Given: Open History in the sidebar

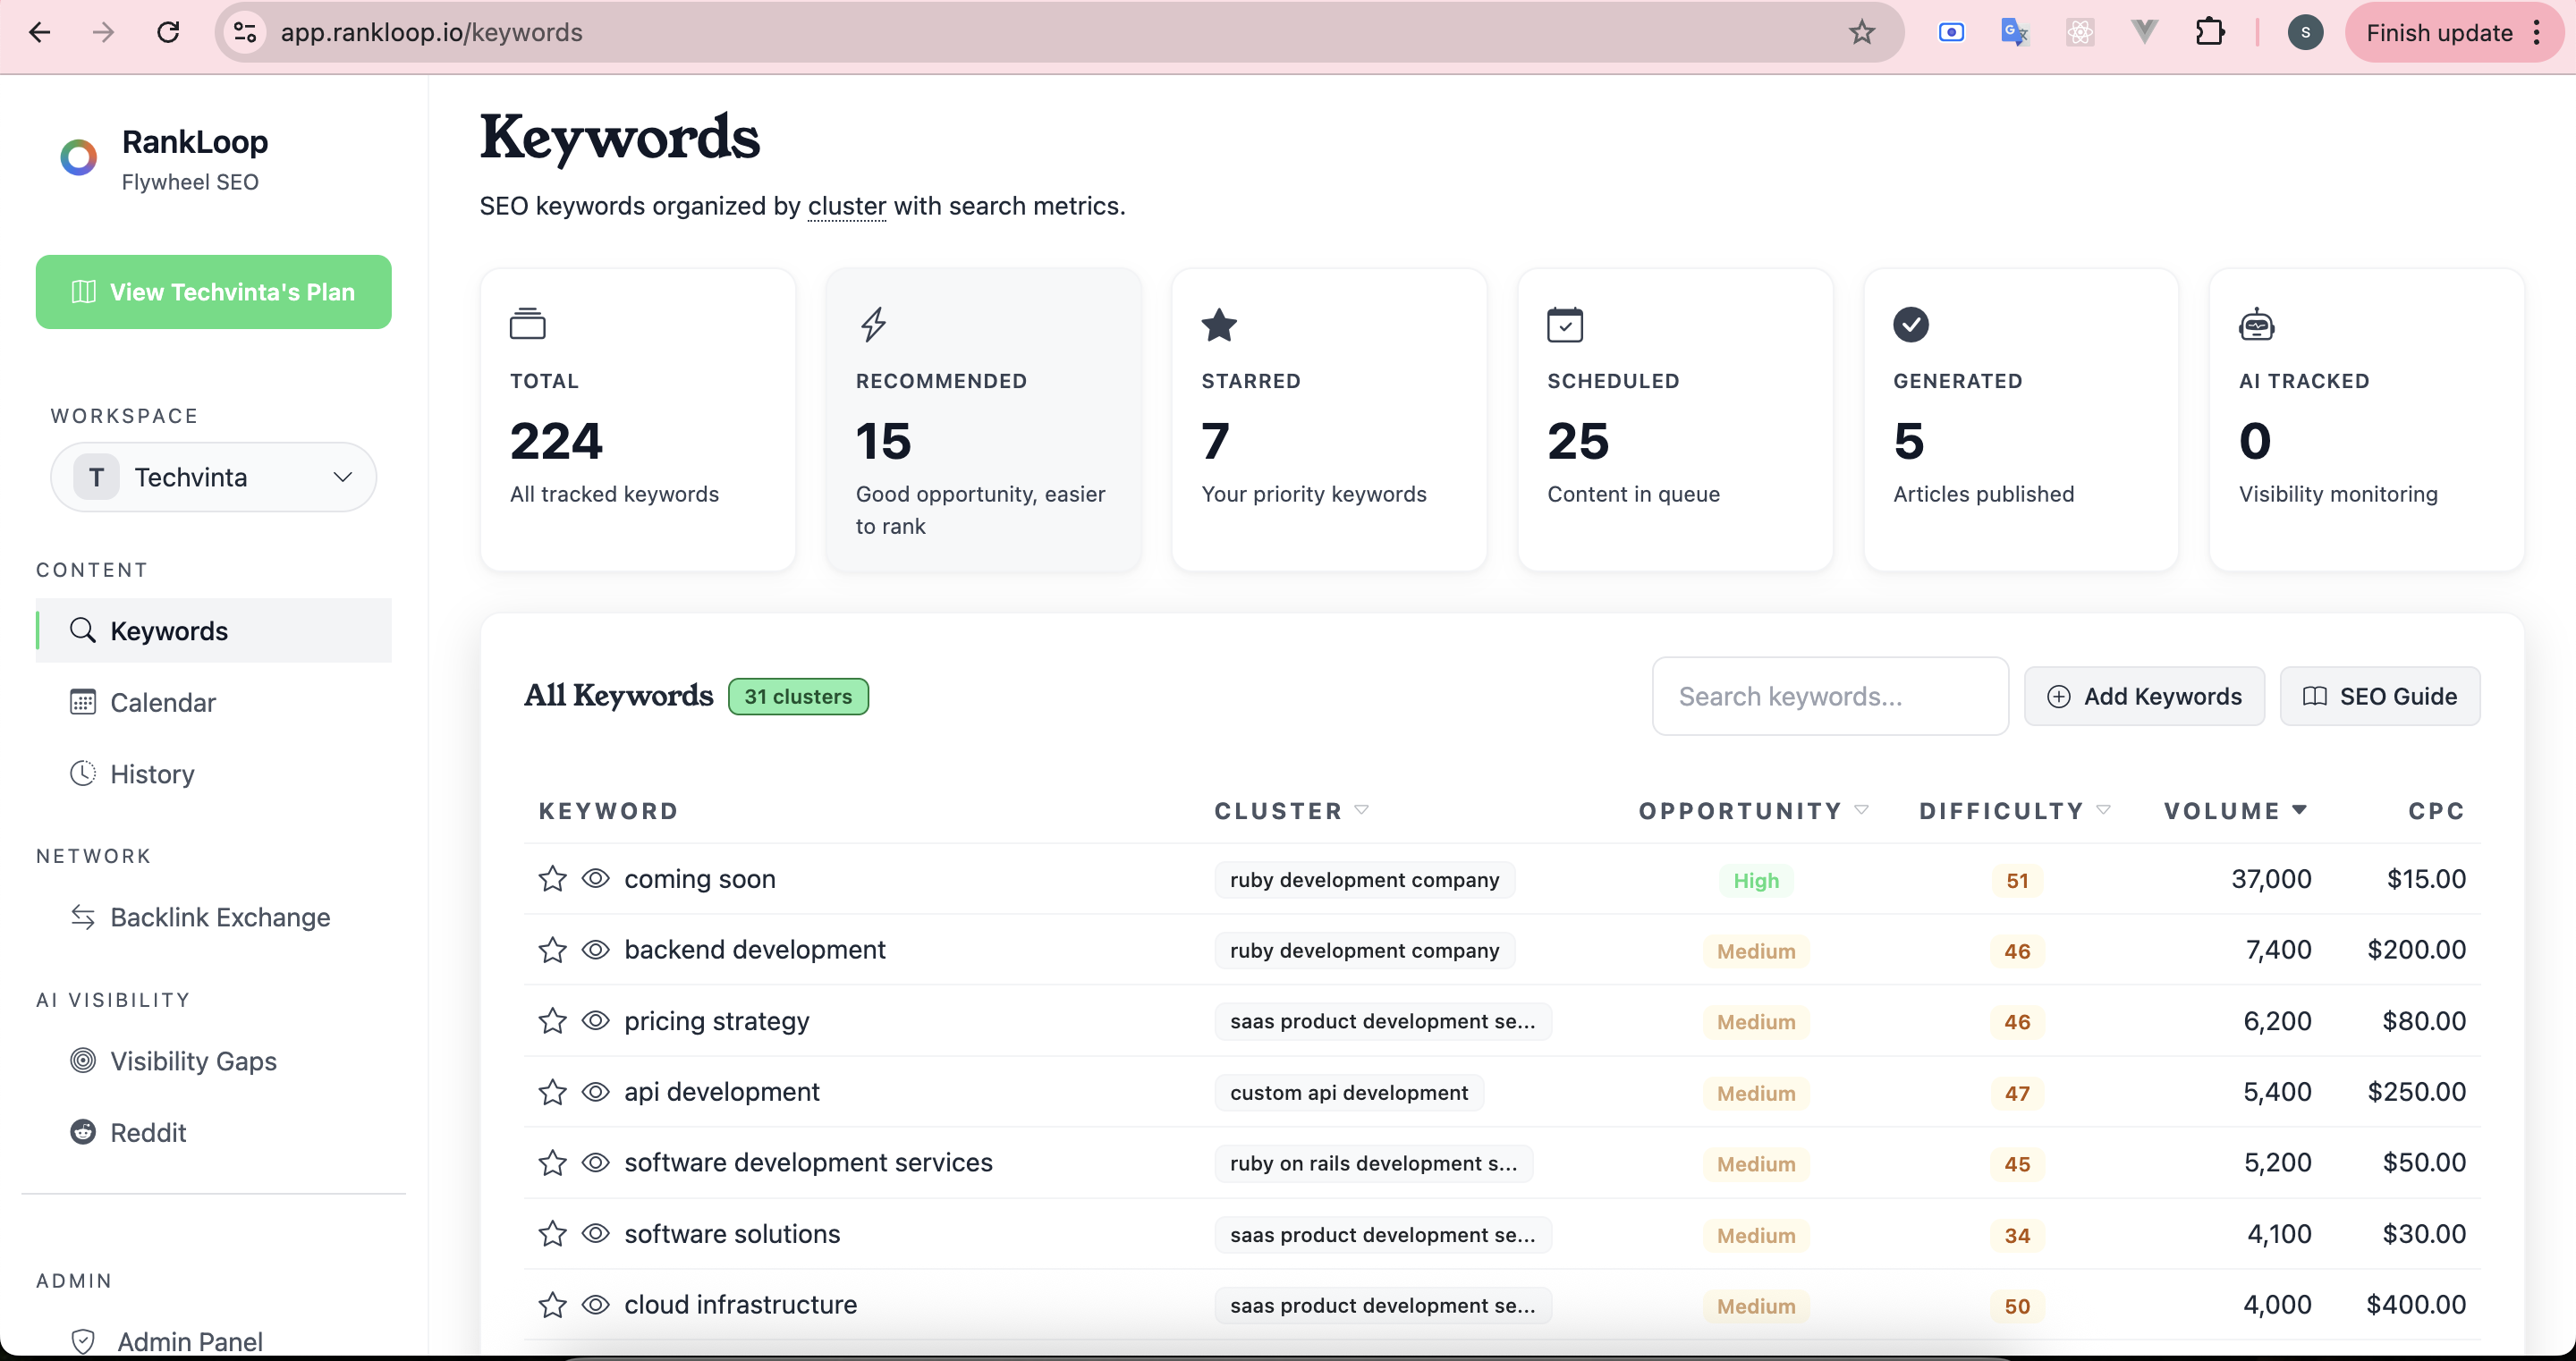Looking at the screenshot, I should tap(214, 774).
